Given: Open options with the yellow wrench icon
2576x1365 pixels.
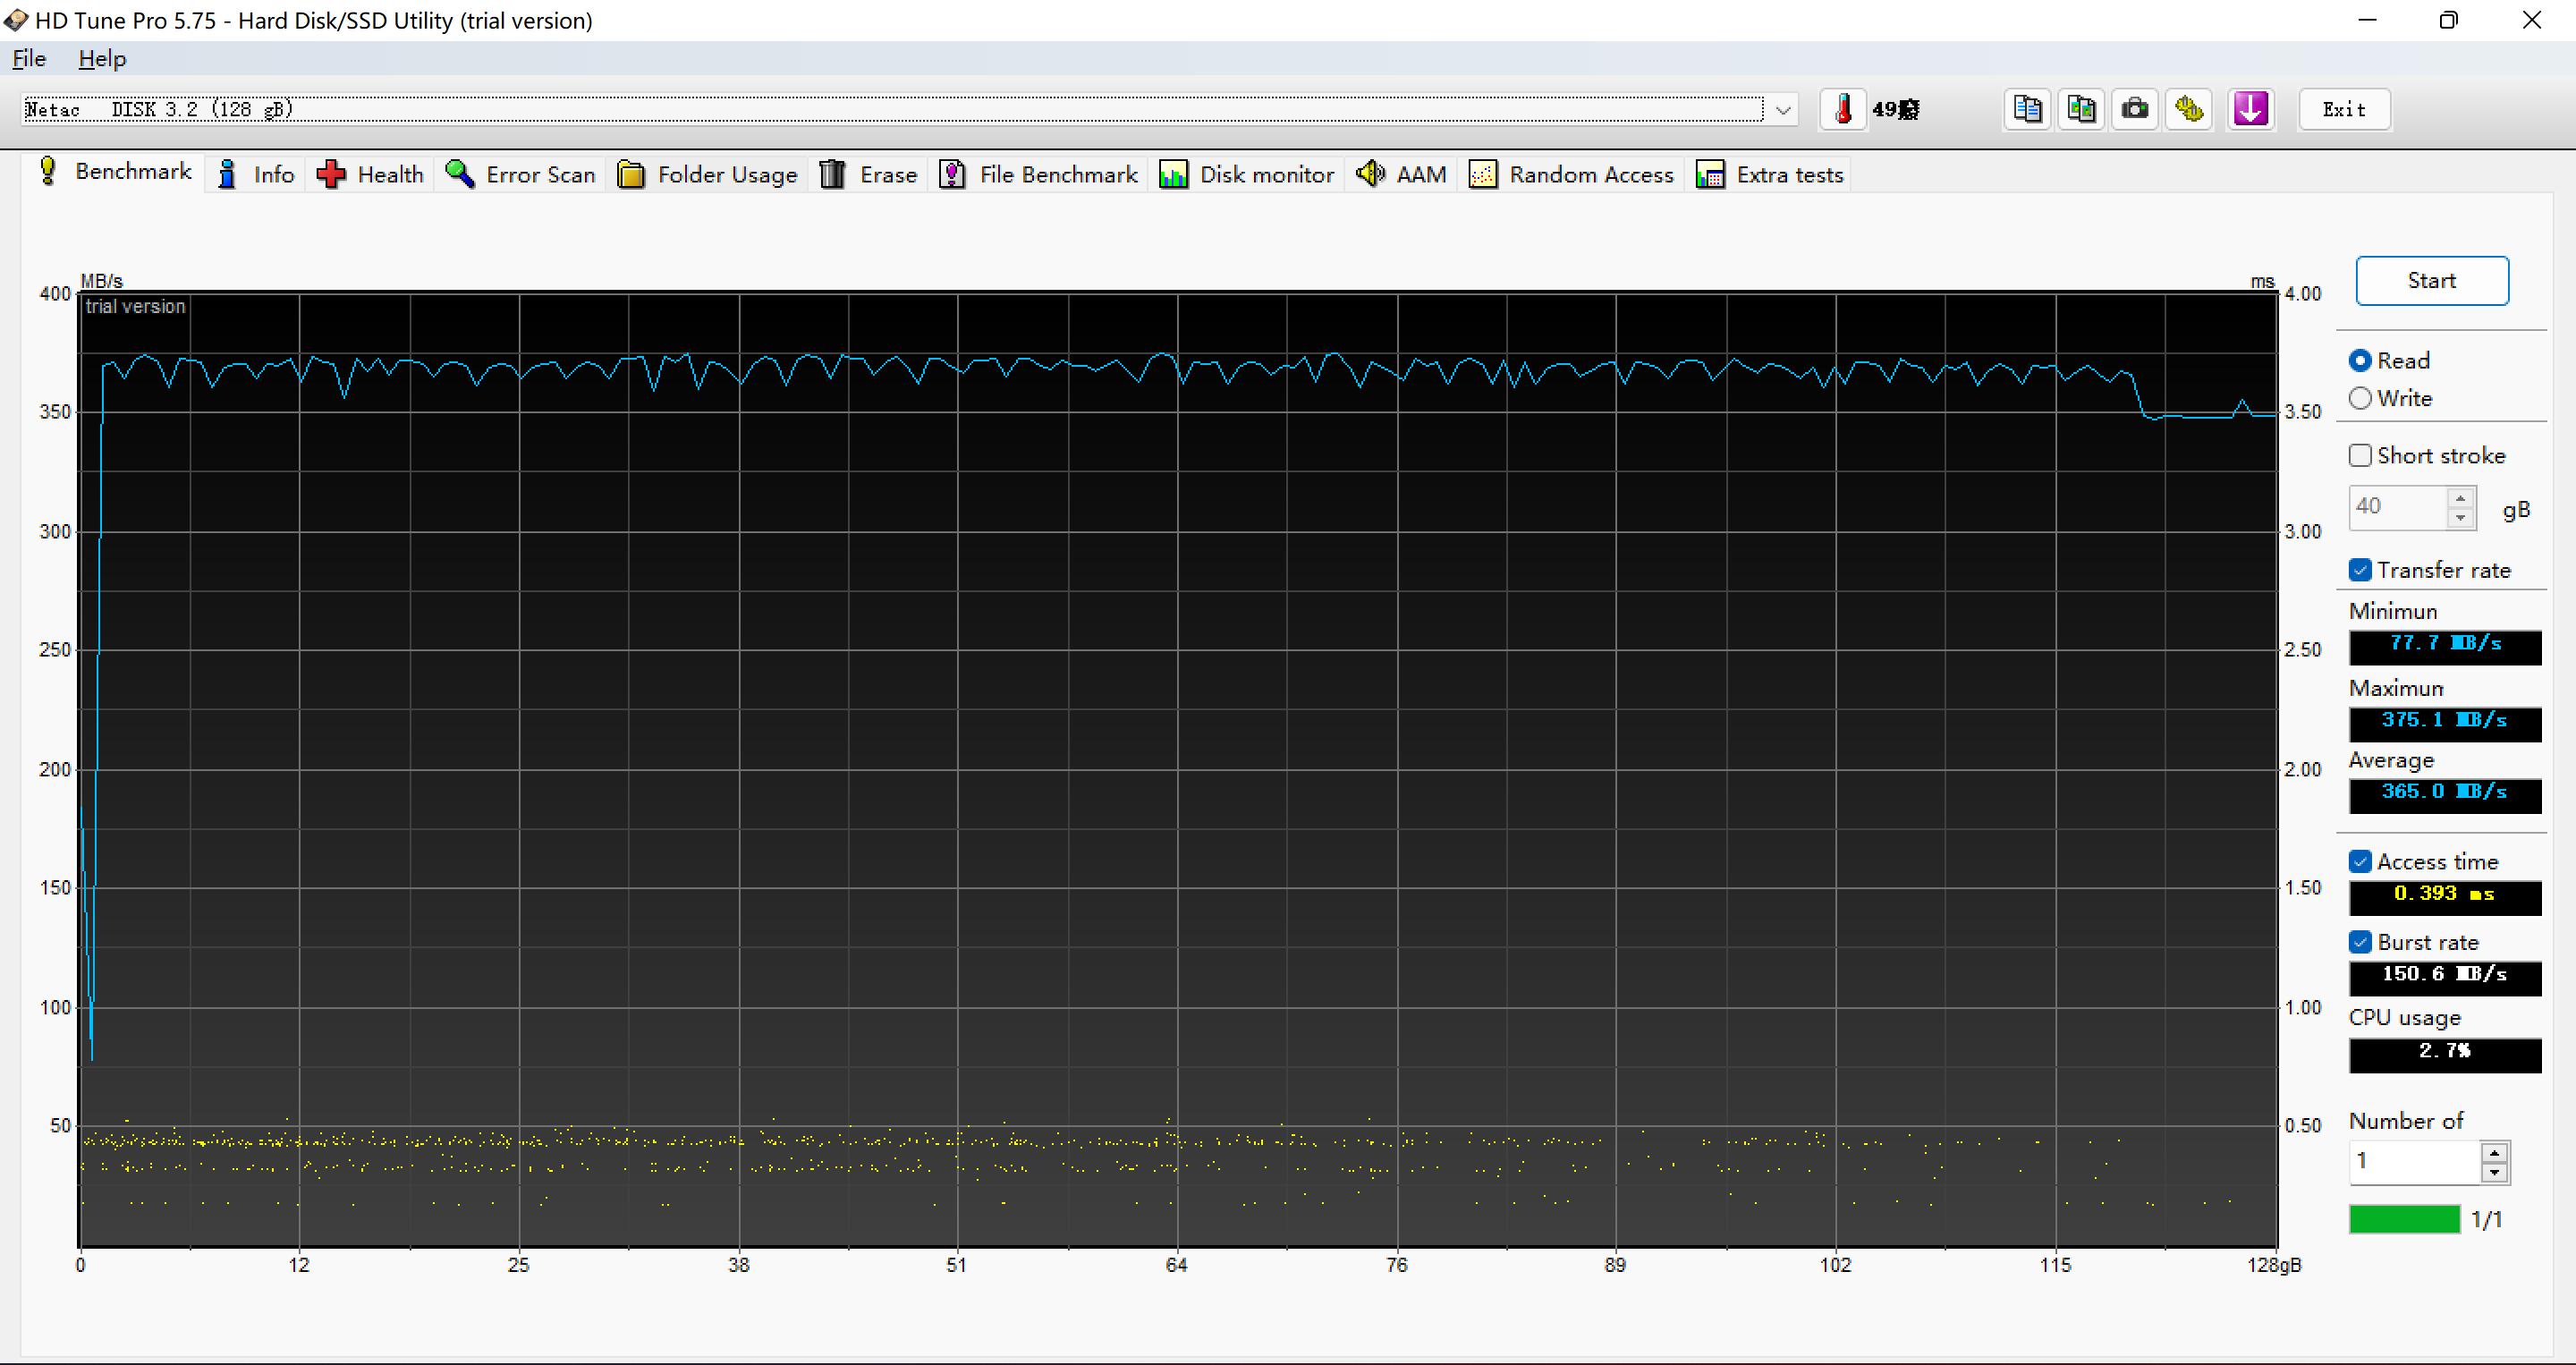Looking at the screenshot, I should (x=2189, y=109).
